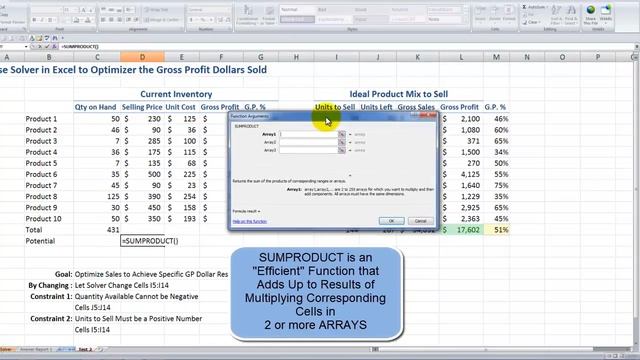Click the Enter checkmark in formula bar
Viewport: 640px width, 360px height.
pyautogui.click(x=47, y=47)
